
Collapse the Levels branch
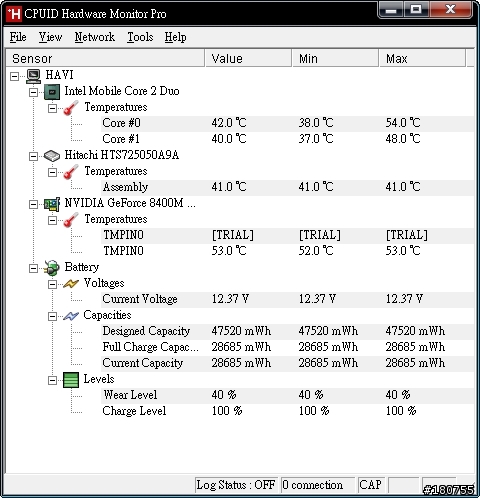(52, 380)
